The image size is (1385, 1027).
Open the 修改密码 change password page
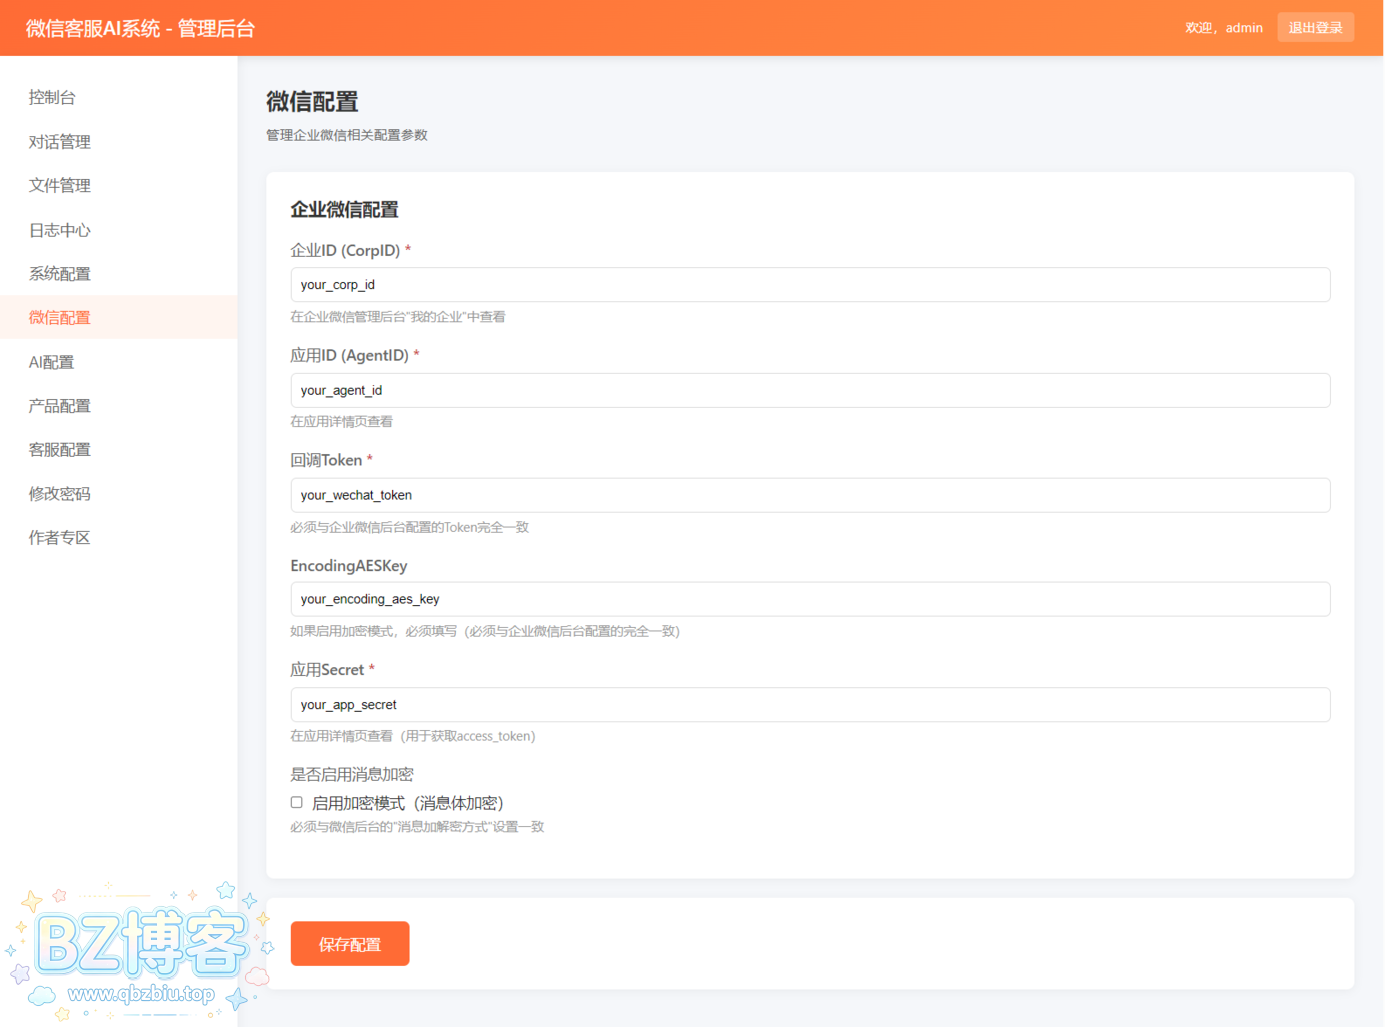pyautogui.click(x=59, y=493)
